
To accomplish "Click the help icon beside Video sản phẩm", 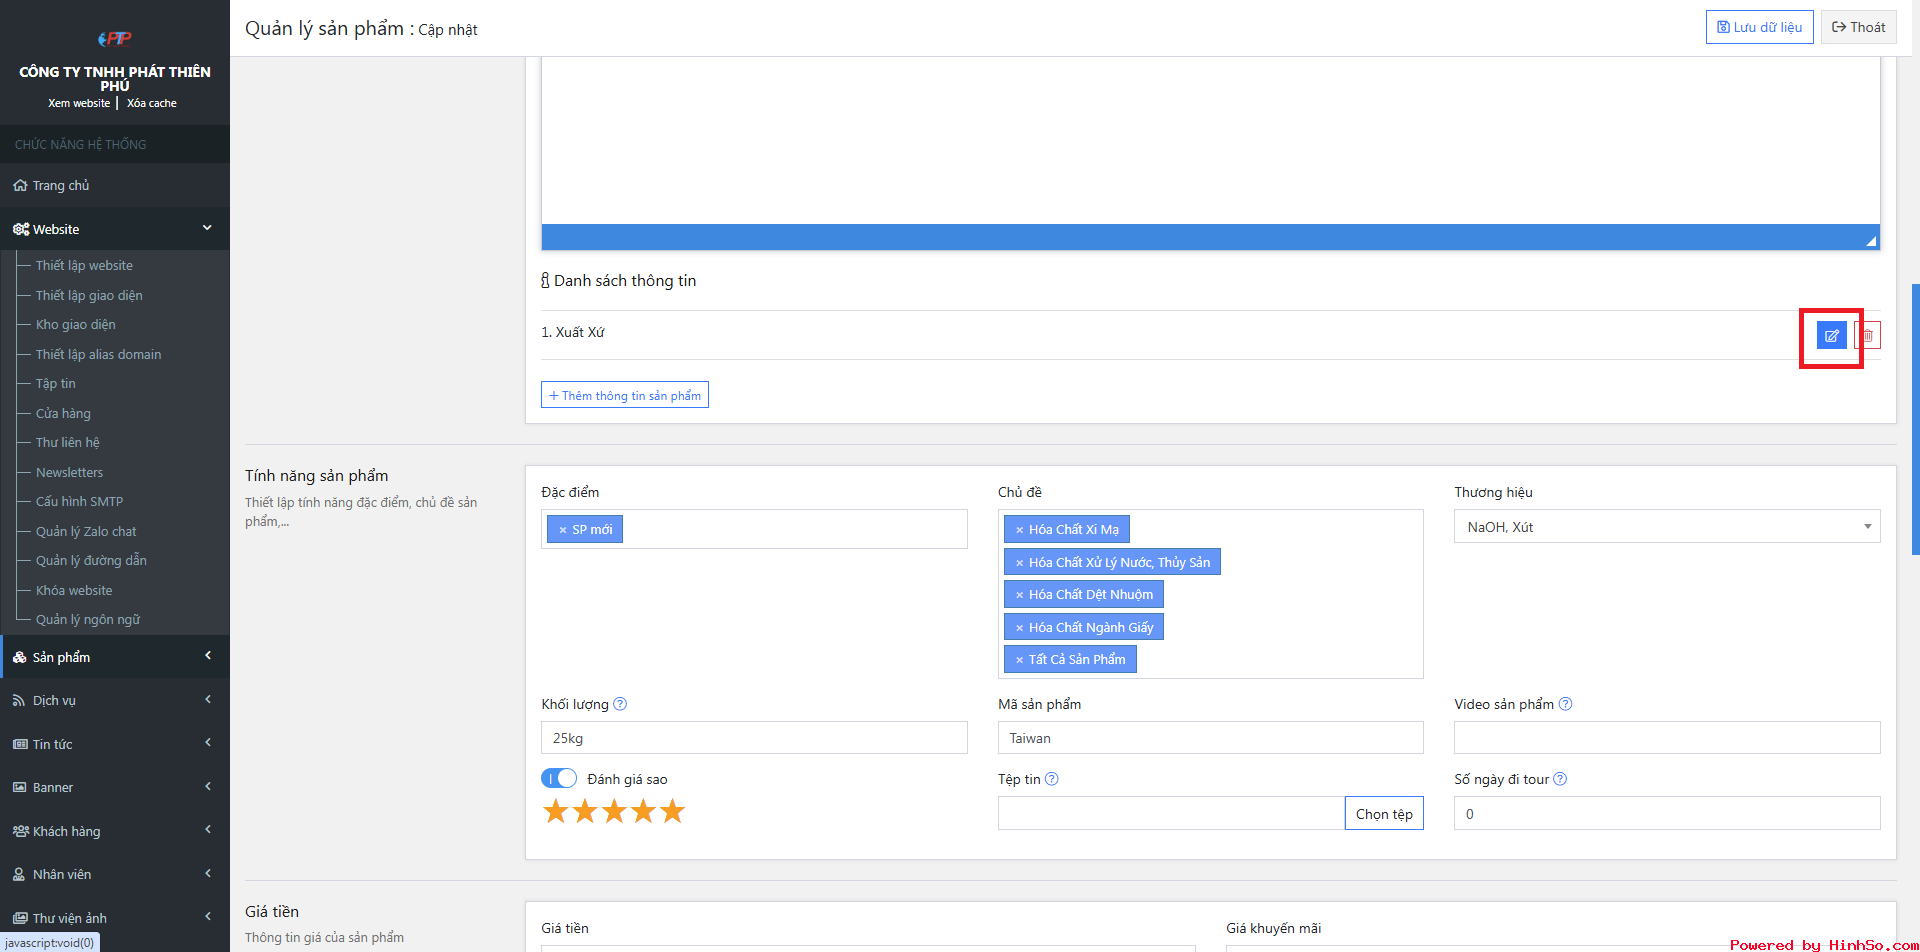I will (x=1566, y=704).
